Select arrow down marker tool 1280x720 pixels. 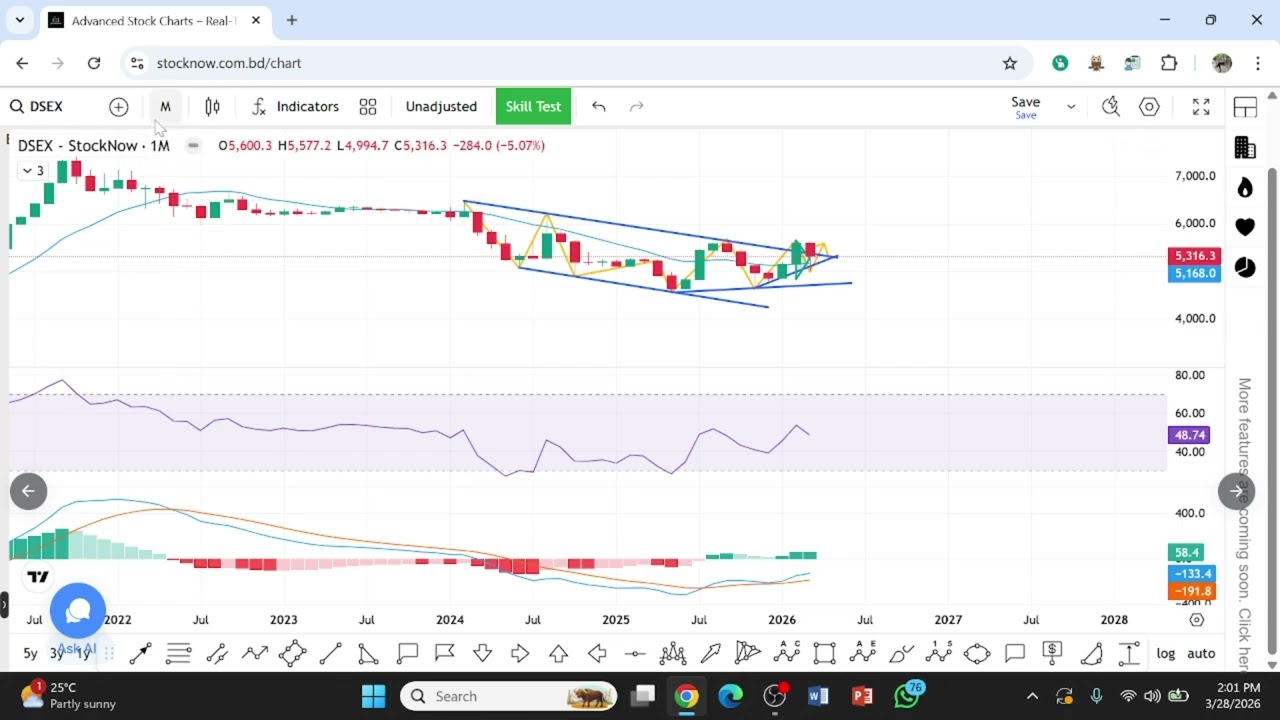click(x=483, y=654)
